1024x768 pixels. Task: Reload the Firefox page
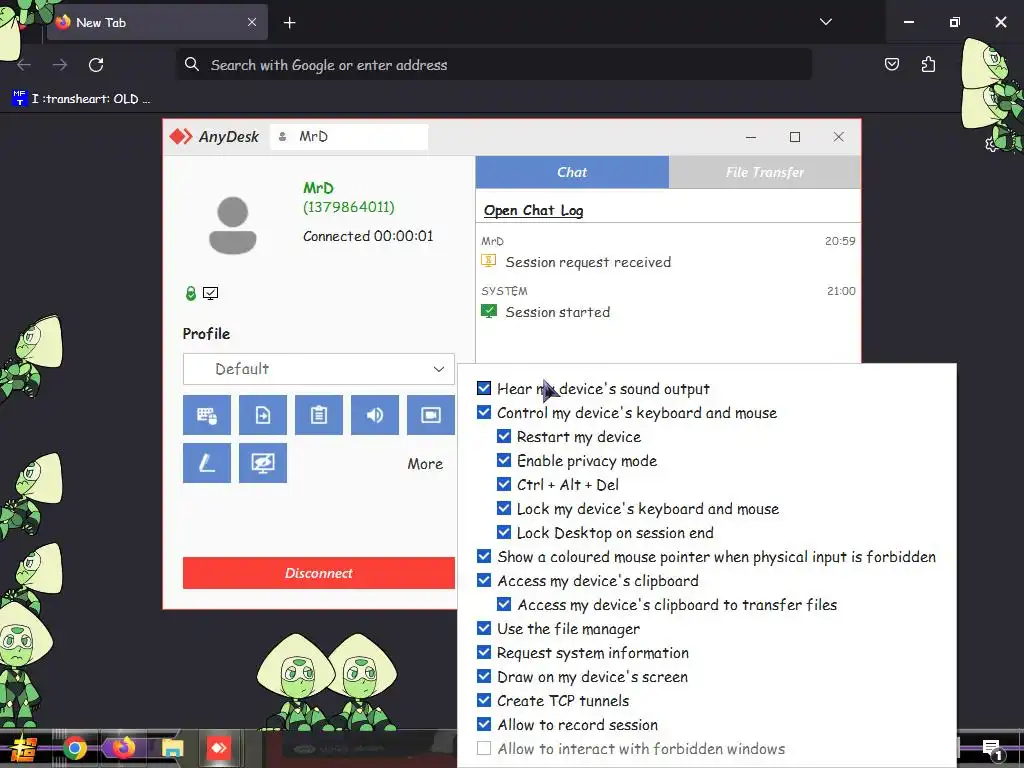[96, 65]
